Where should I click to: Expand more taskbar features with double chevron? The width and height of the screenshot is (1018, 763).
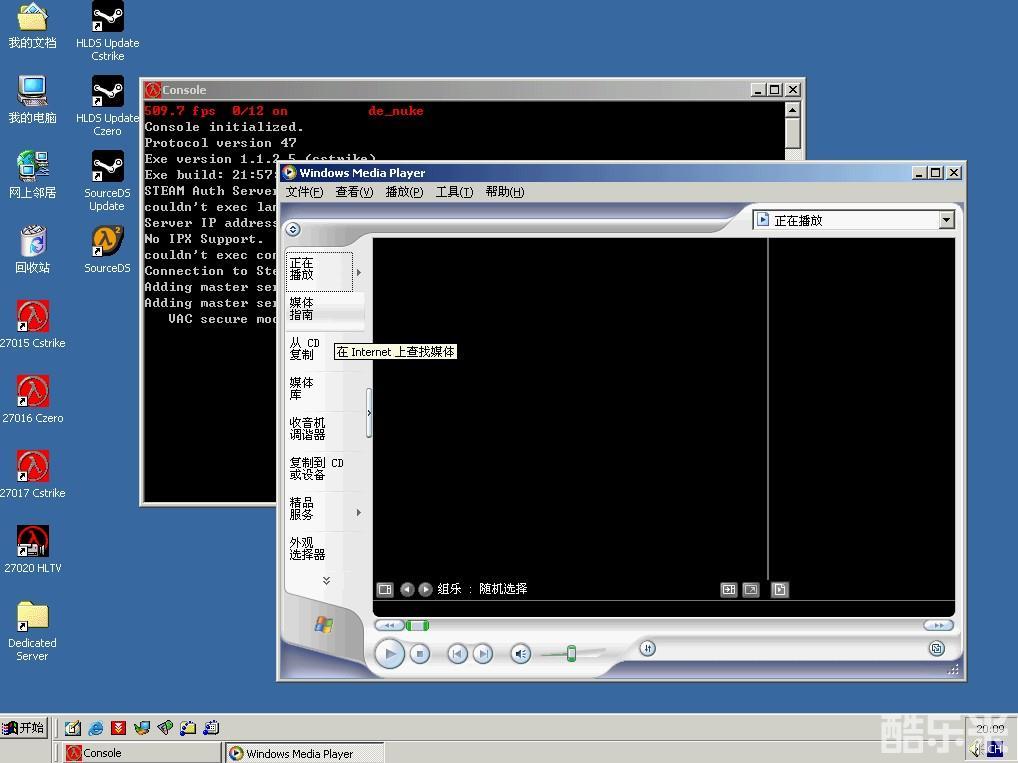point(326,581)
